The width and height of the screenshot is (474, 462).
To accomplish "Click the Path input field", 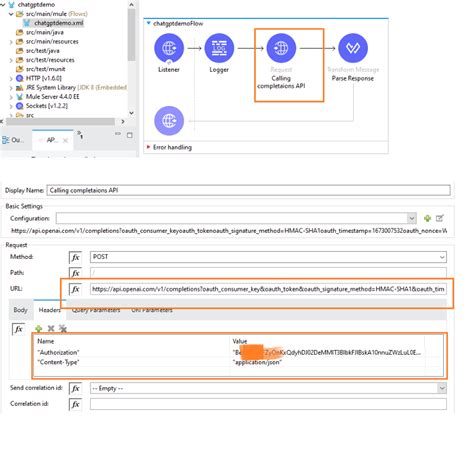I will coord(268,273).
